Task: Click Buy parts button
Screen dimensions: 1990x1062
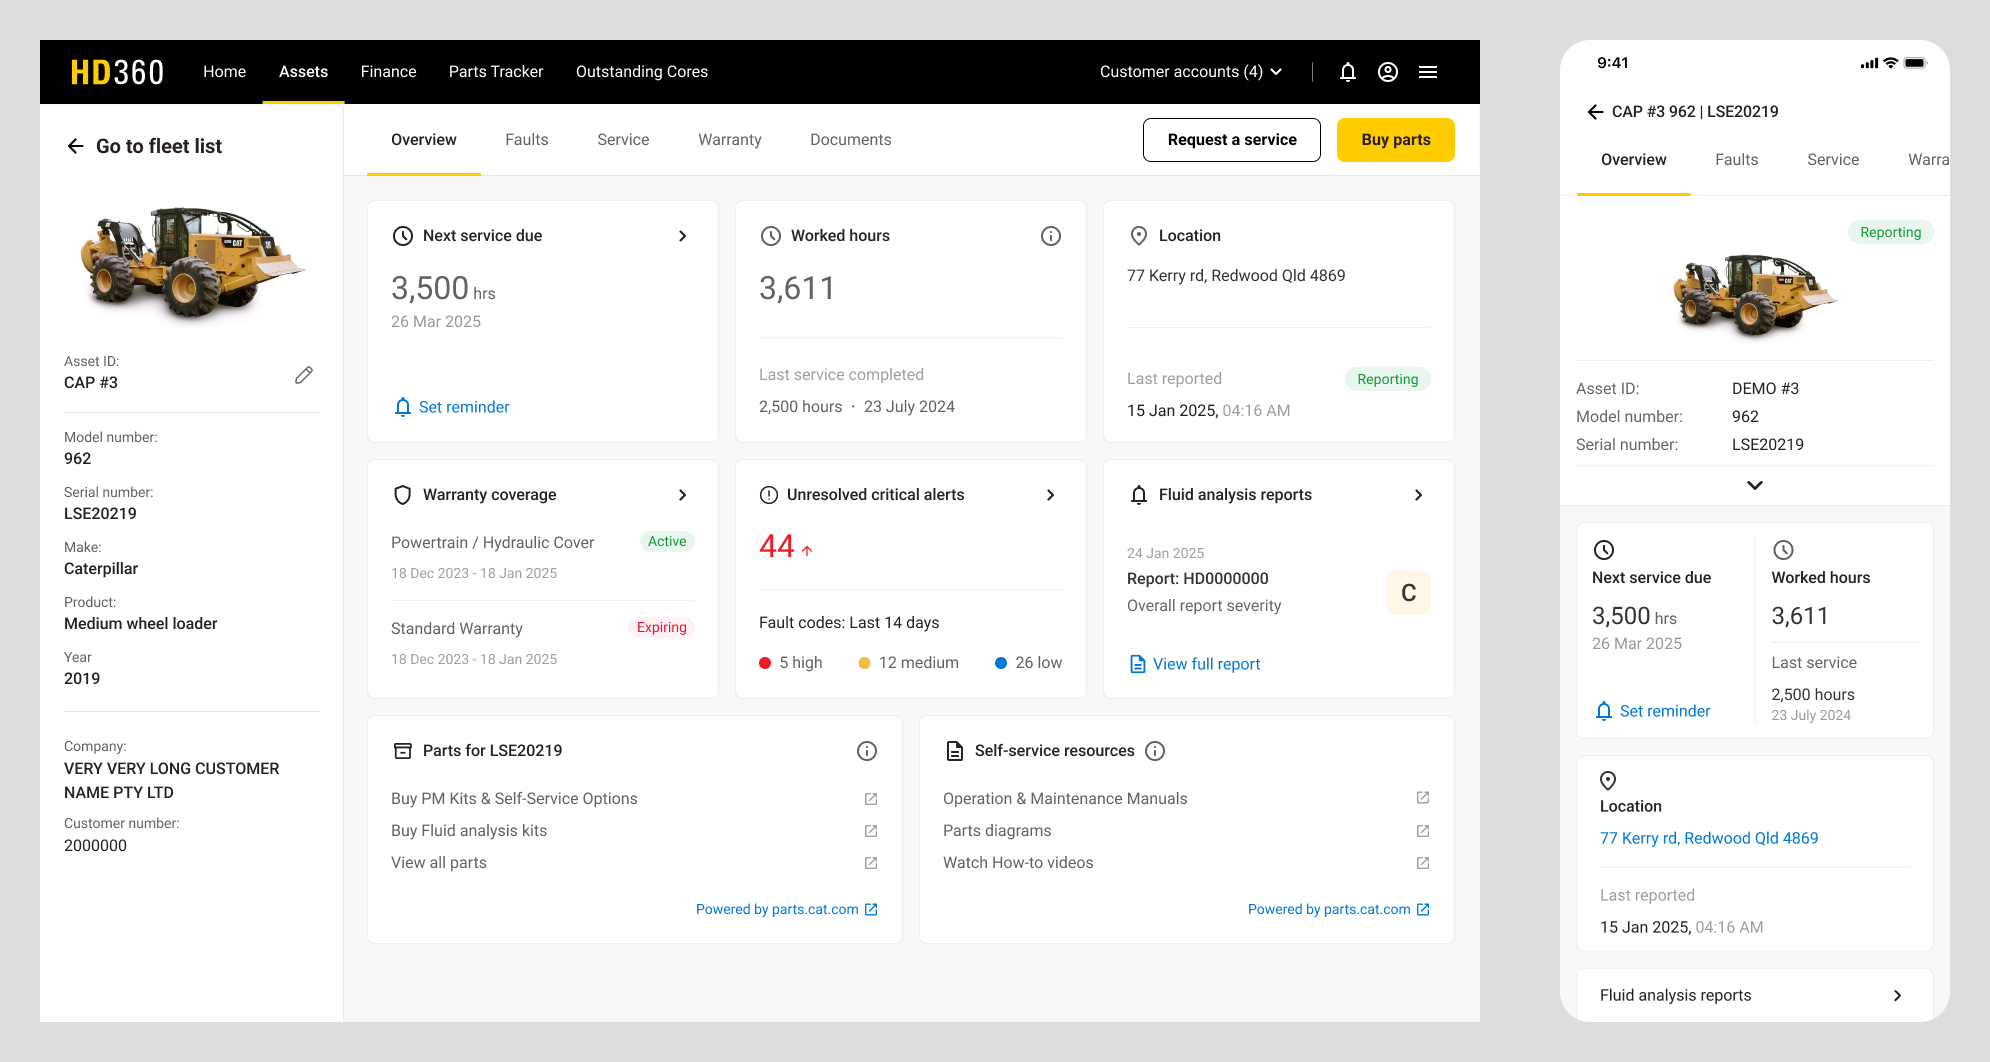Action: coord(1396,140)
